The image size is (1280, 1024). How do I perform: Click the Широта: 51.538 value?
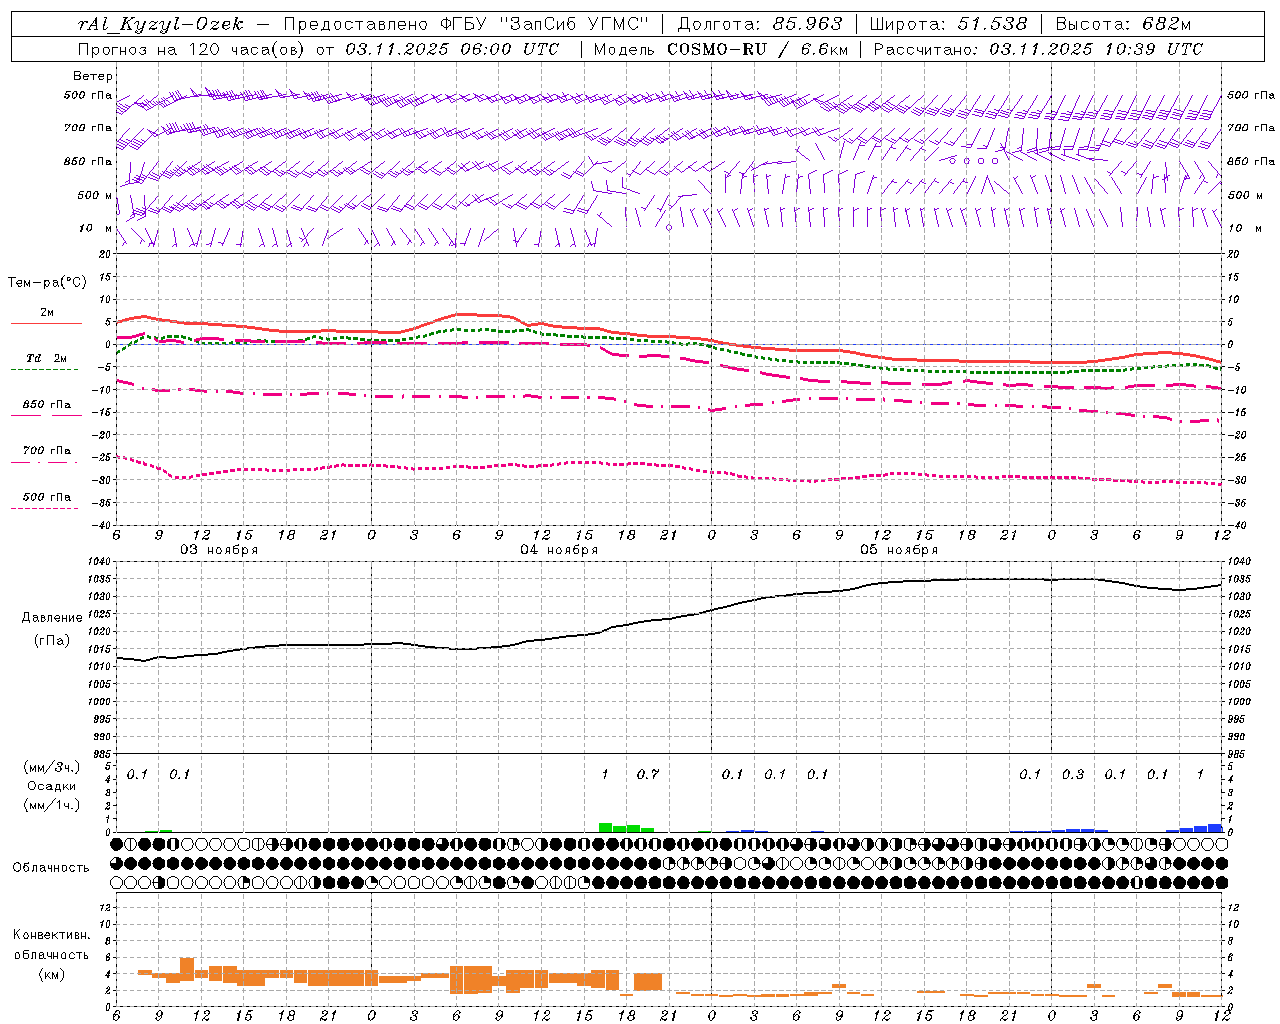948,24
